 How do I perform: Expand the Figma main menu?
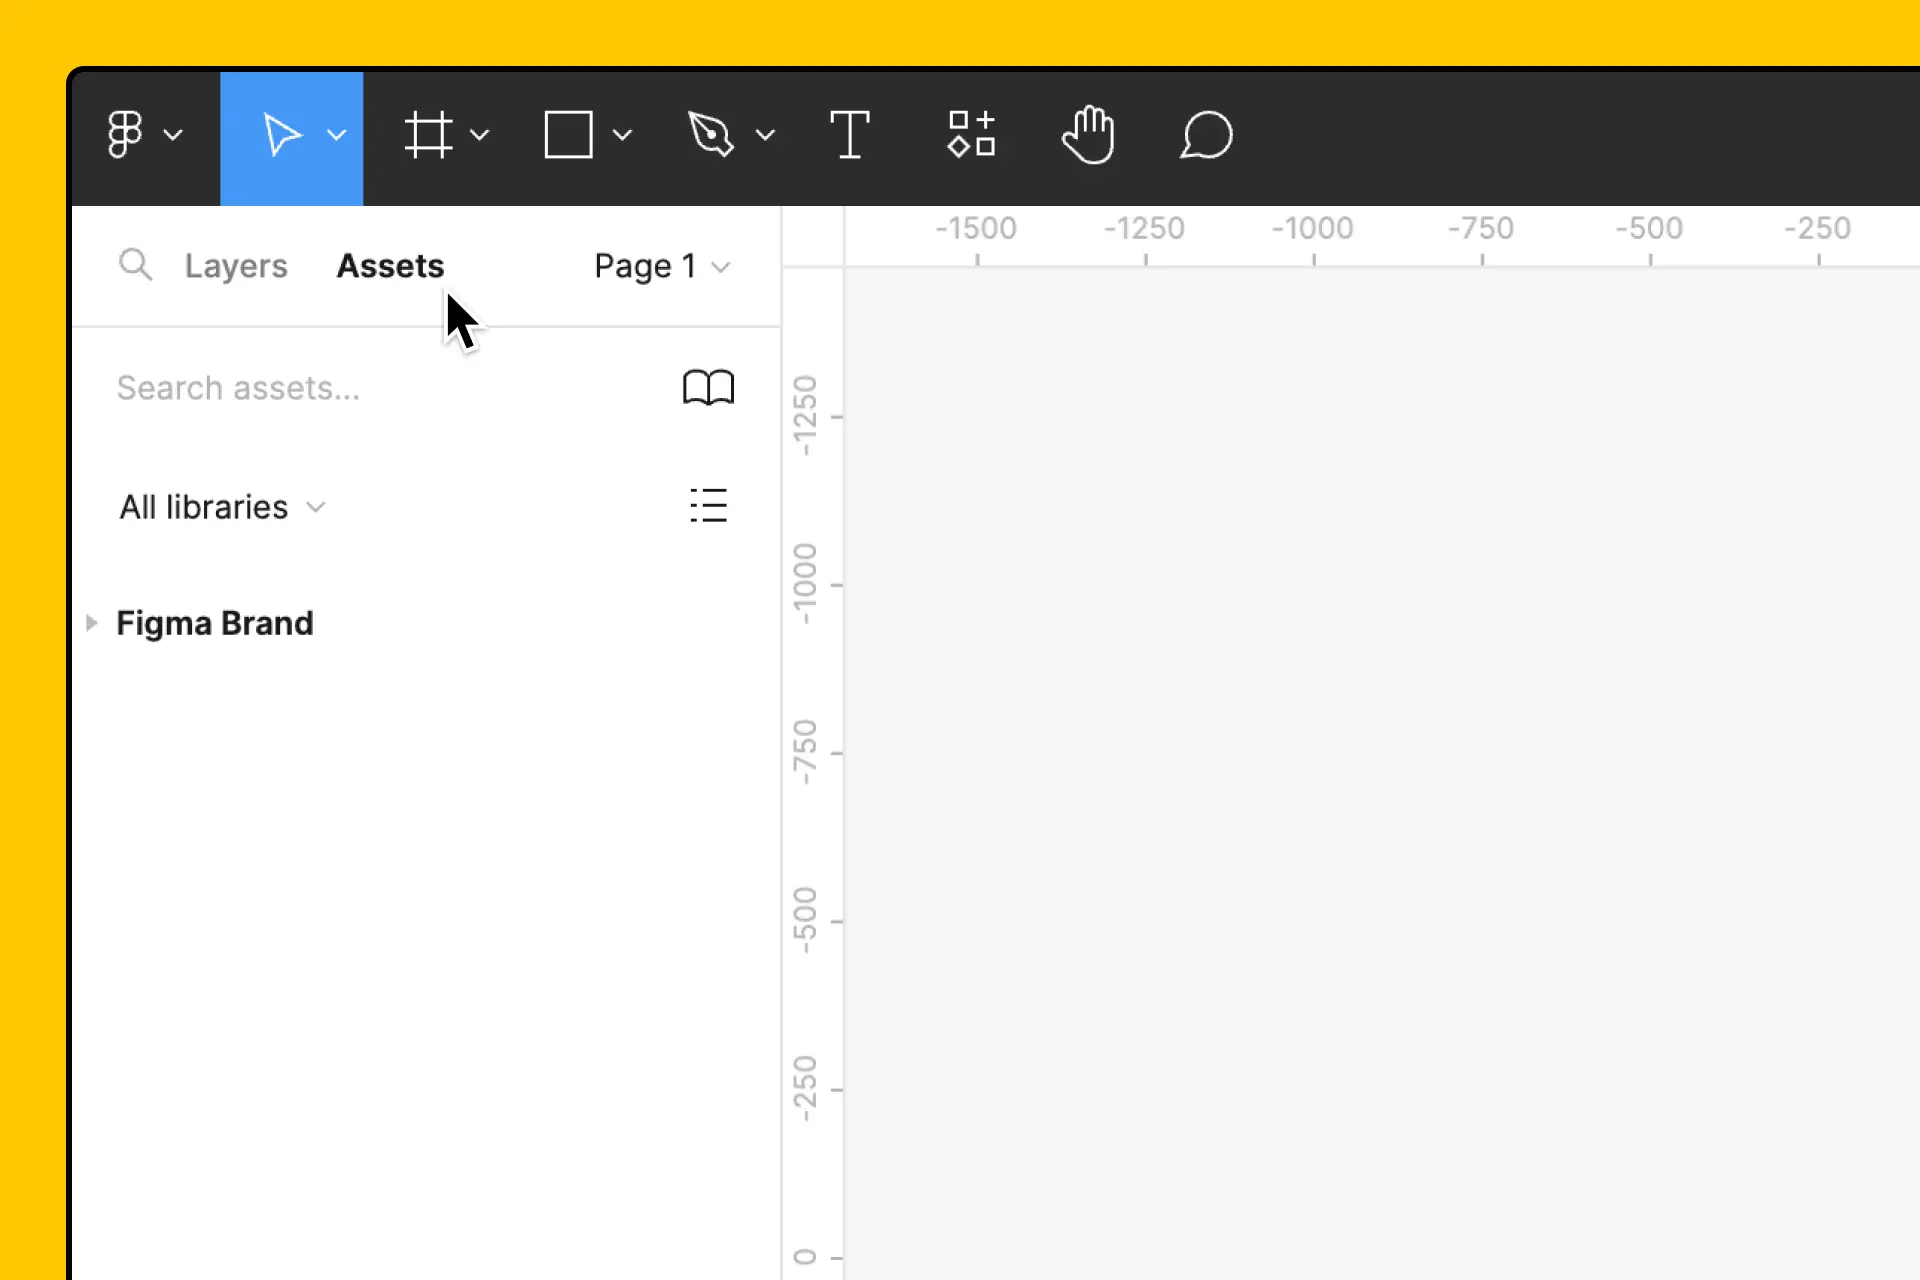tap(141, 134)
